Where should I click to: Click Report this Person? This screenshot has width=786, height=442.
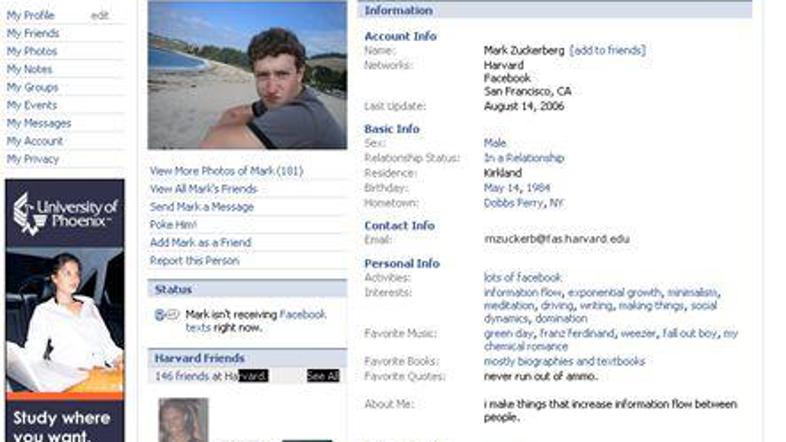[194, 261]
